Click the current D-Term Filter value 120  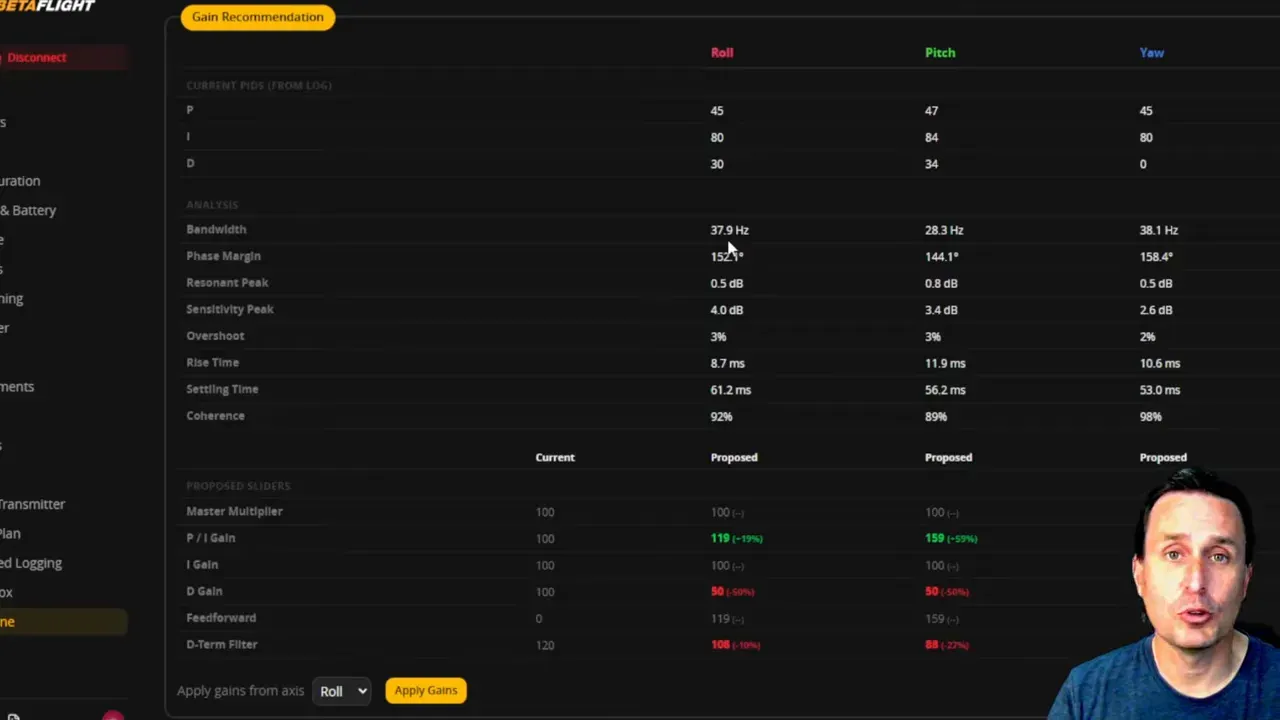(x=545, y=645)
